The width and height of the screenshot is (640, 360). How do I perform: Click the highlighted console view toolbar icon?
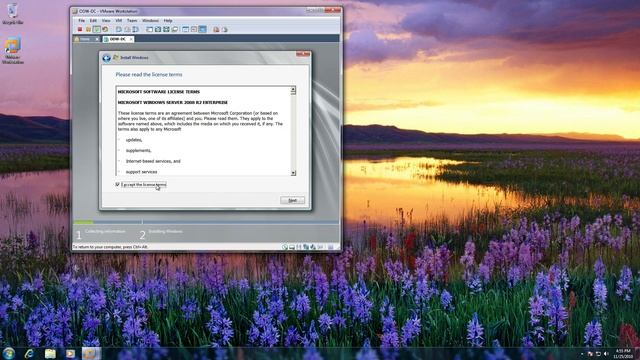click(202, 29)
